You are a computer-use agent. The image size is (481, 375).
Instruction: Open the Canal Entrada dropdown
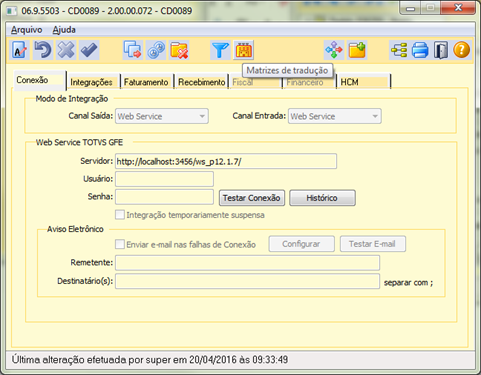tap(335, 116)
